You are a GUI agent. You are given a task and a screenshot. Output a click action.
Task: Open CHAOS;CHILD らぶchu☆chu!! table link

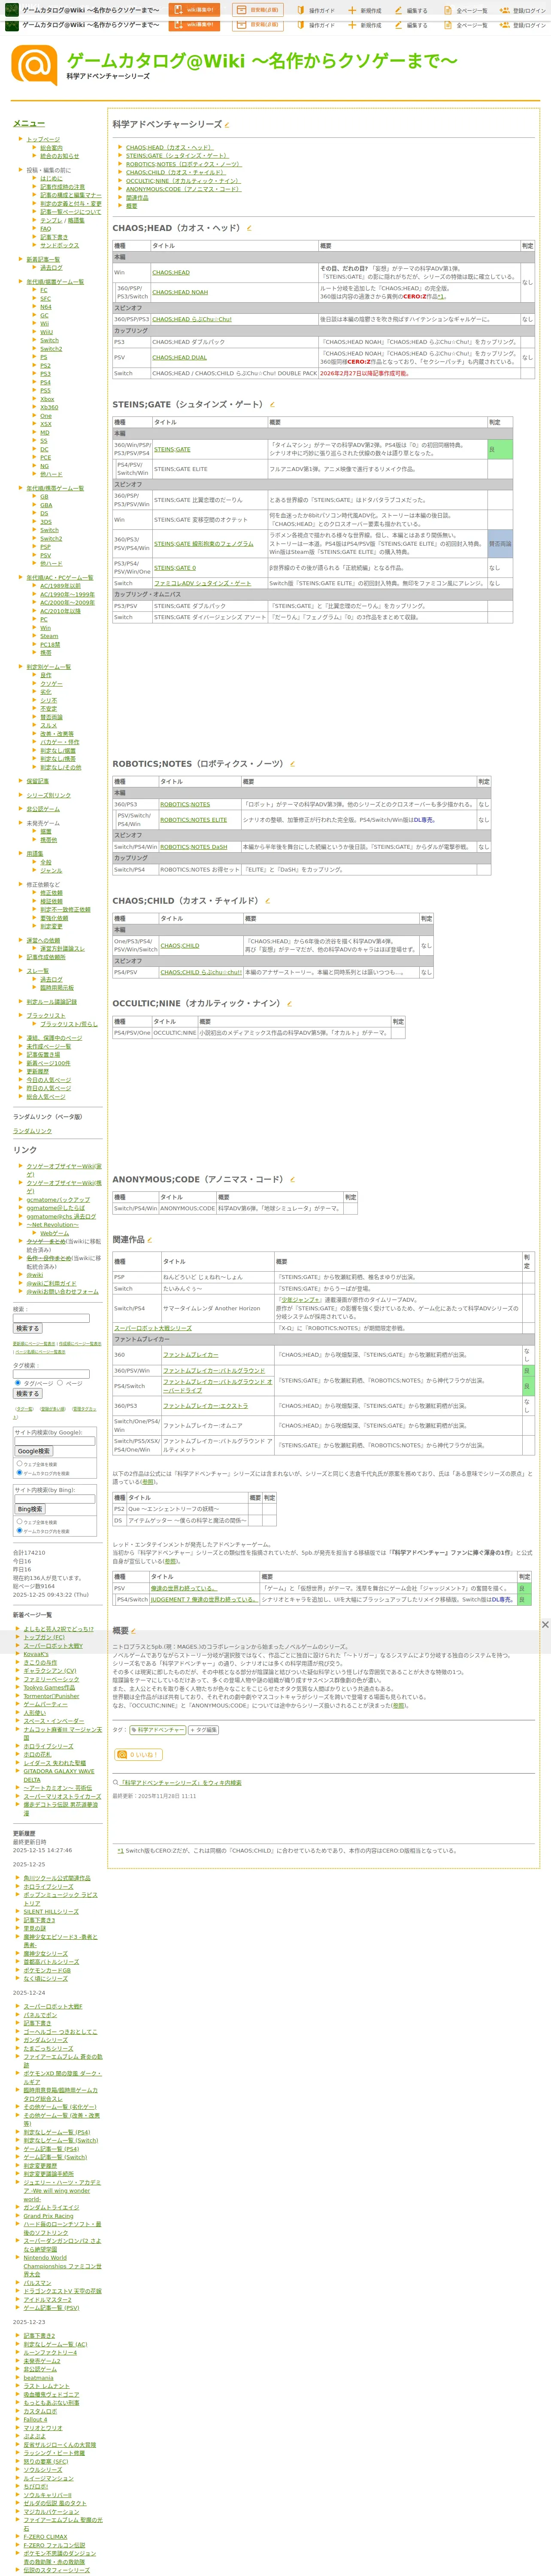coord(201,972)
